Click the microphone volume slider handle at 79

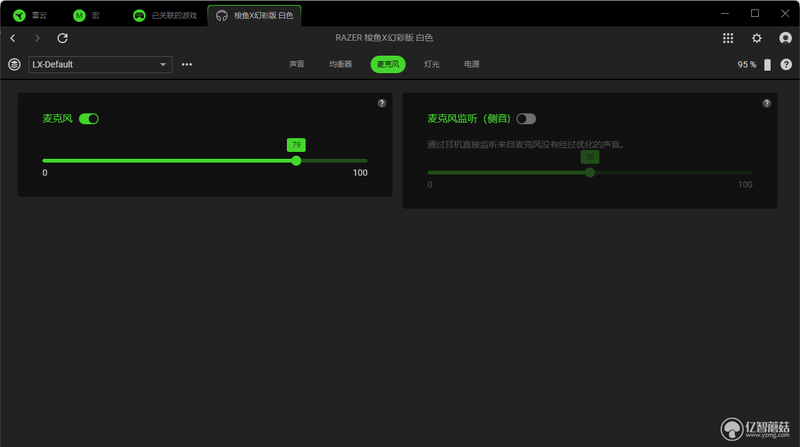(x=296, y=161)
